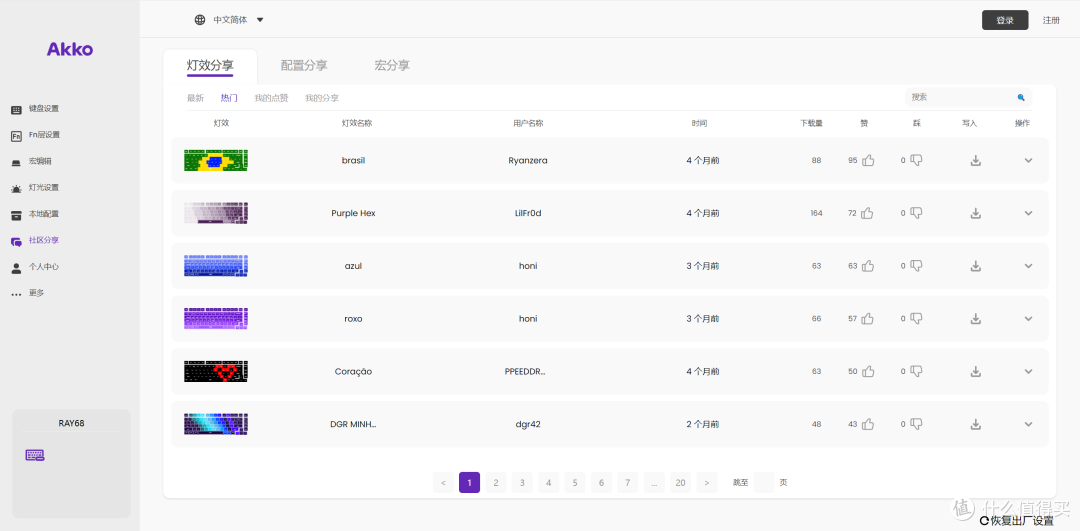1080x531 pixels.
Task: Click the page-jump number field
Action: pyautogui.click(x=764, y=483)
